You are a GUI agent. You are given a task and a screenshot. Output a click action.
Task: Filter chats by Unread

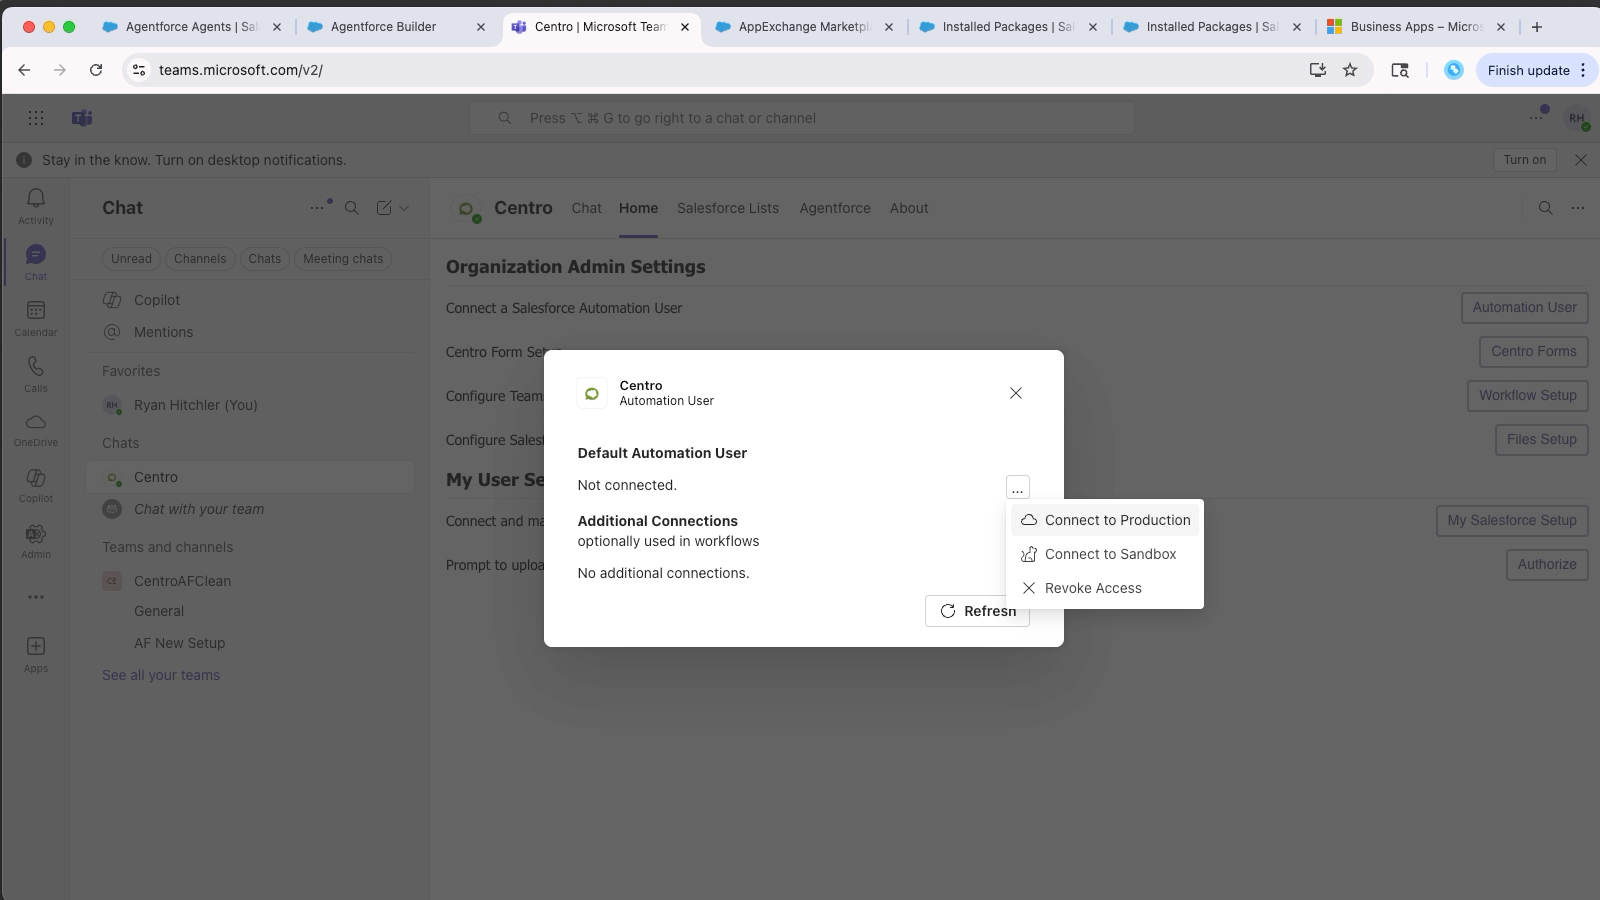point(131,259)
